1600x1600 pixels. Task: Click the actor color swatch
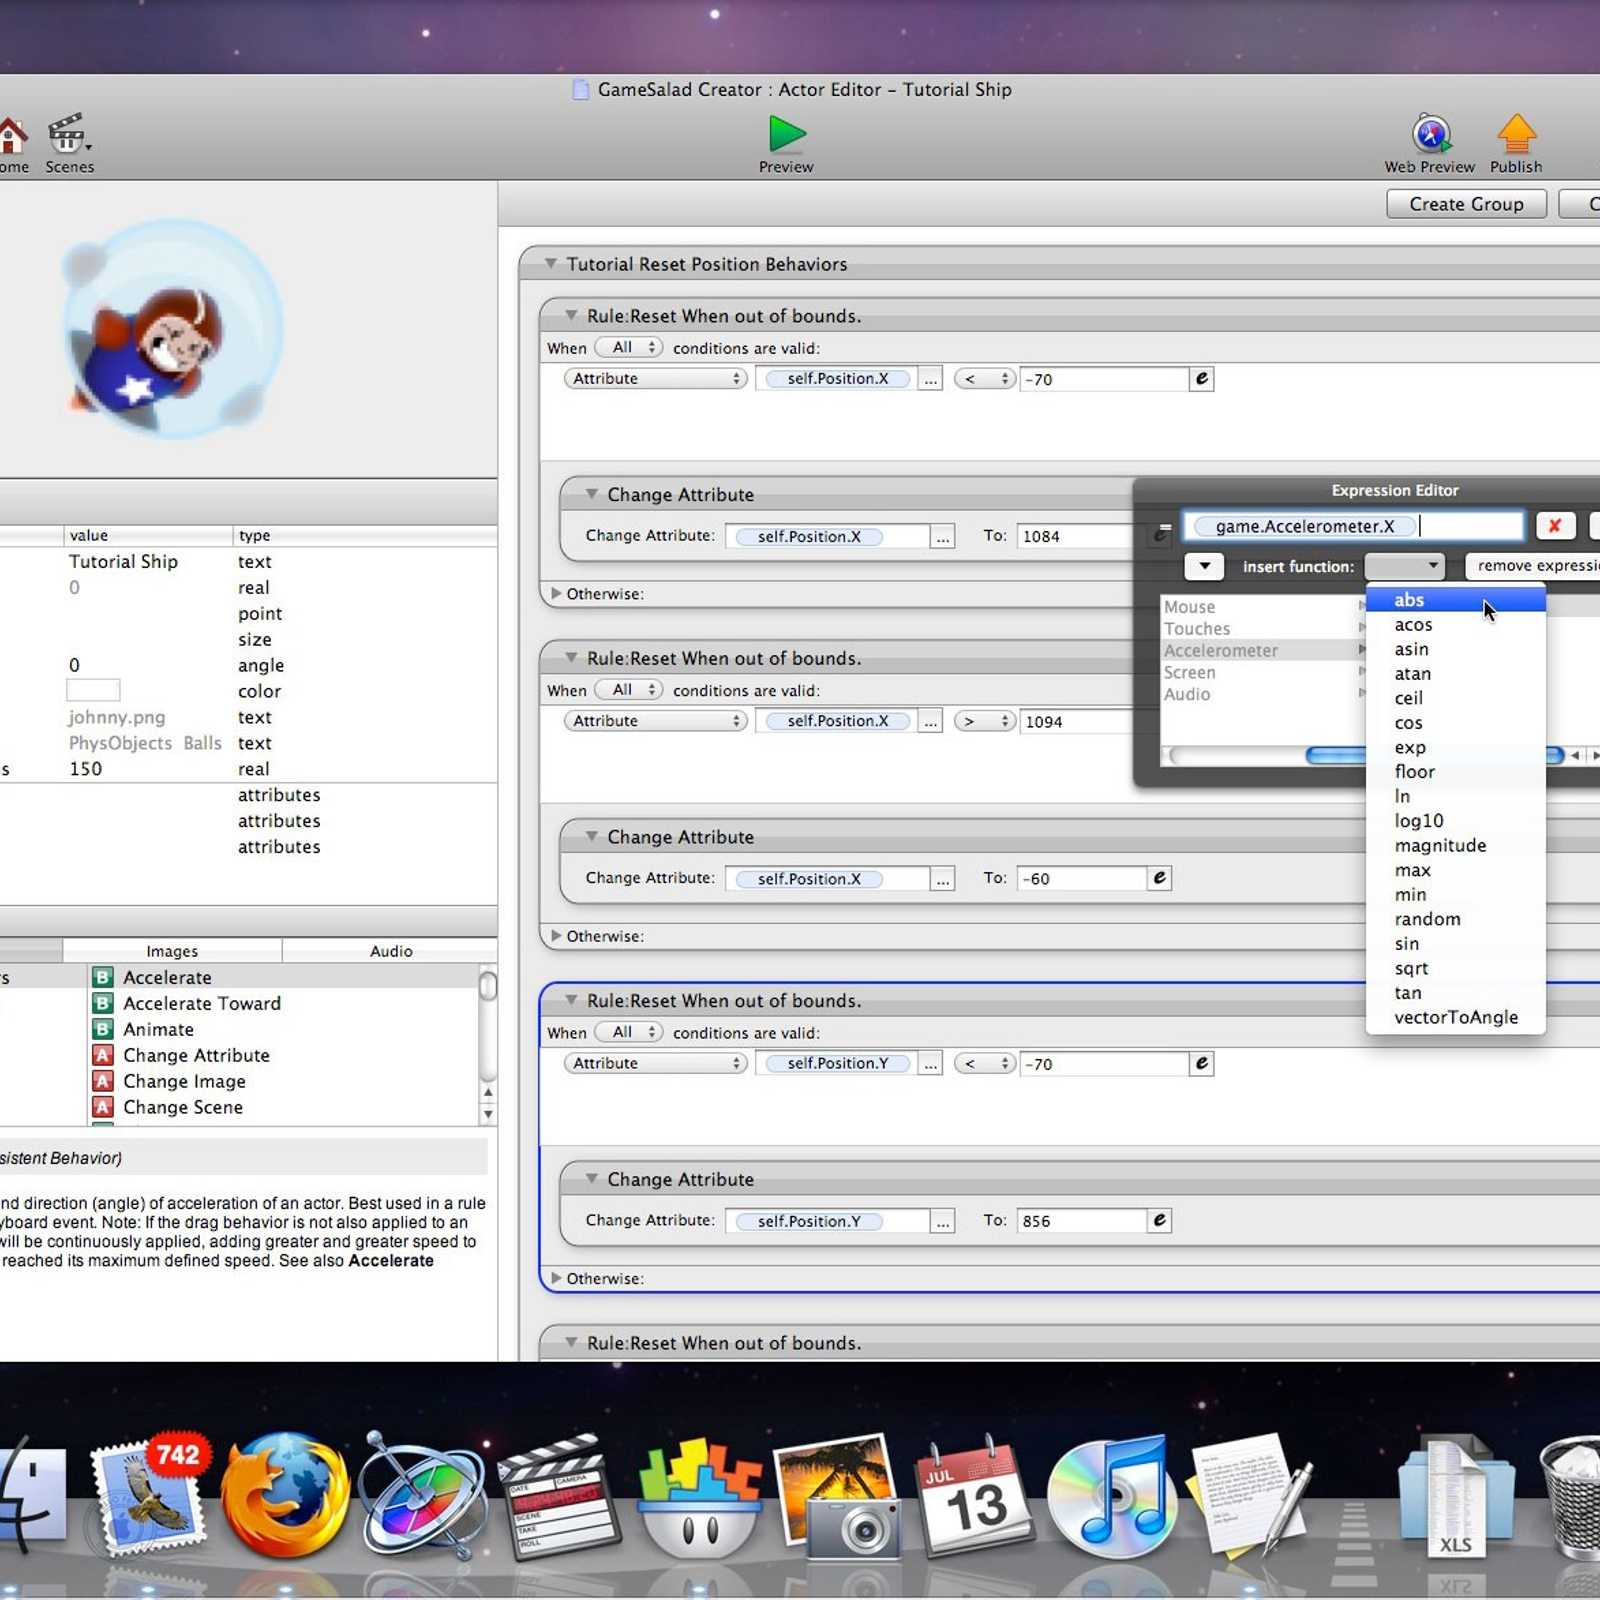pos(93,690)
